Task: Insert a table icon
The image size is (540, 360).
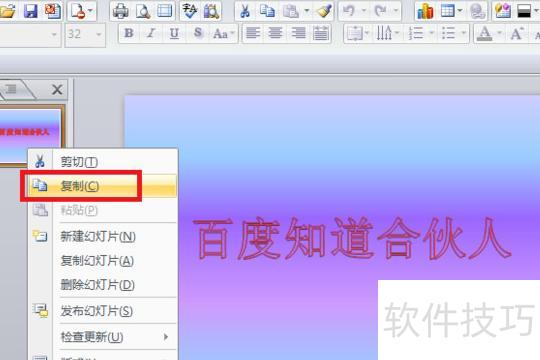Action: (447, 11)
